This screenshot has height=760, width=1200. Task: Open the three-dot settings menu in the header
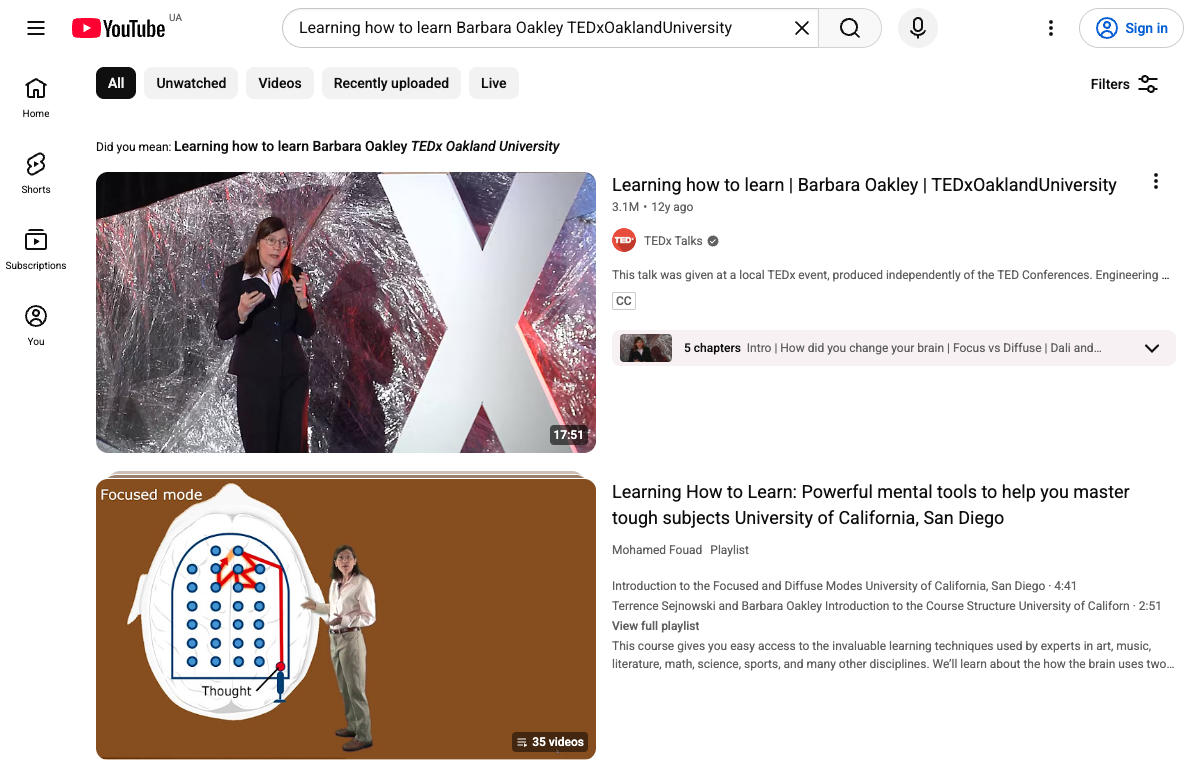(1051, 28)
